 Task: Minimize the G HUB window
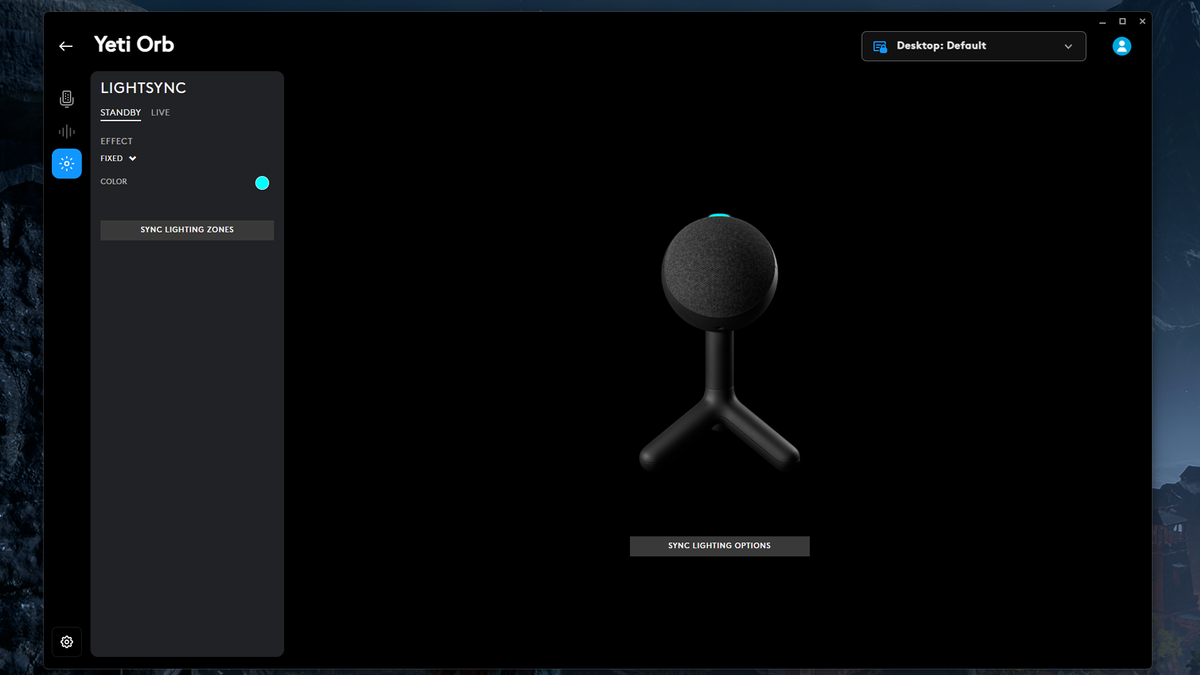coord(1102,21)
